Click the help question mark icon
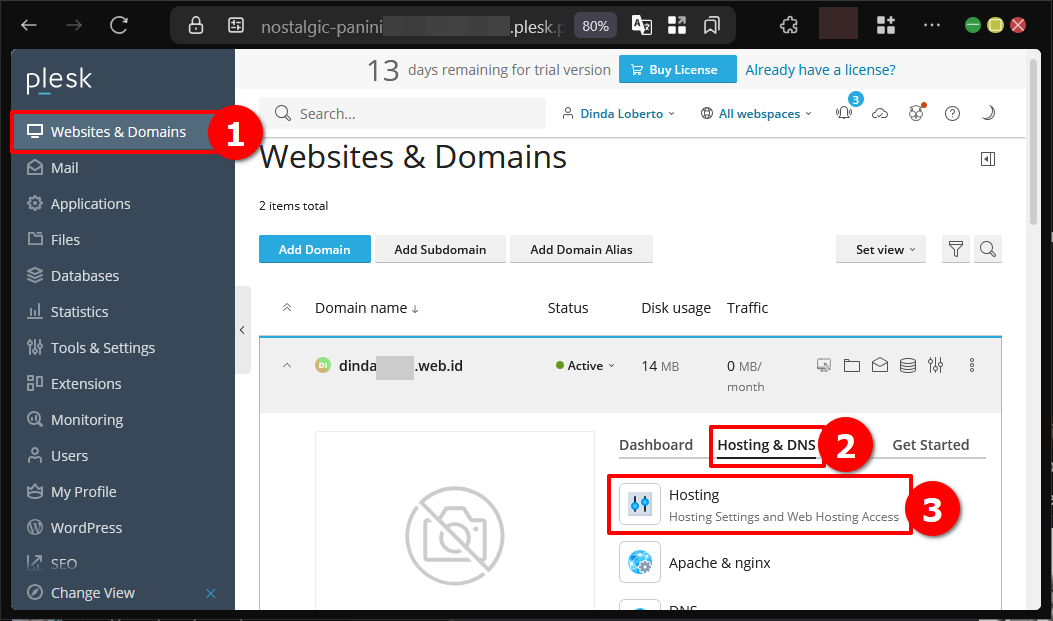 952,114
